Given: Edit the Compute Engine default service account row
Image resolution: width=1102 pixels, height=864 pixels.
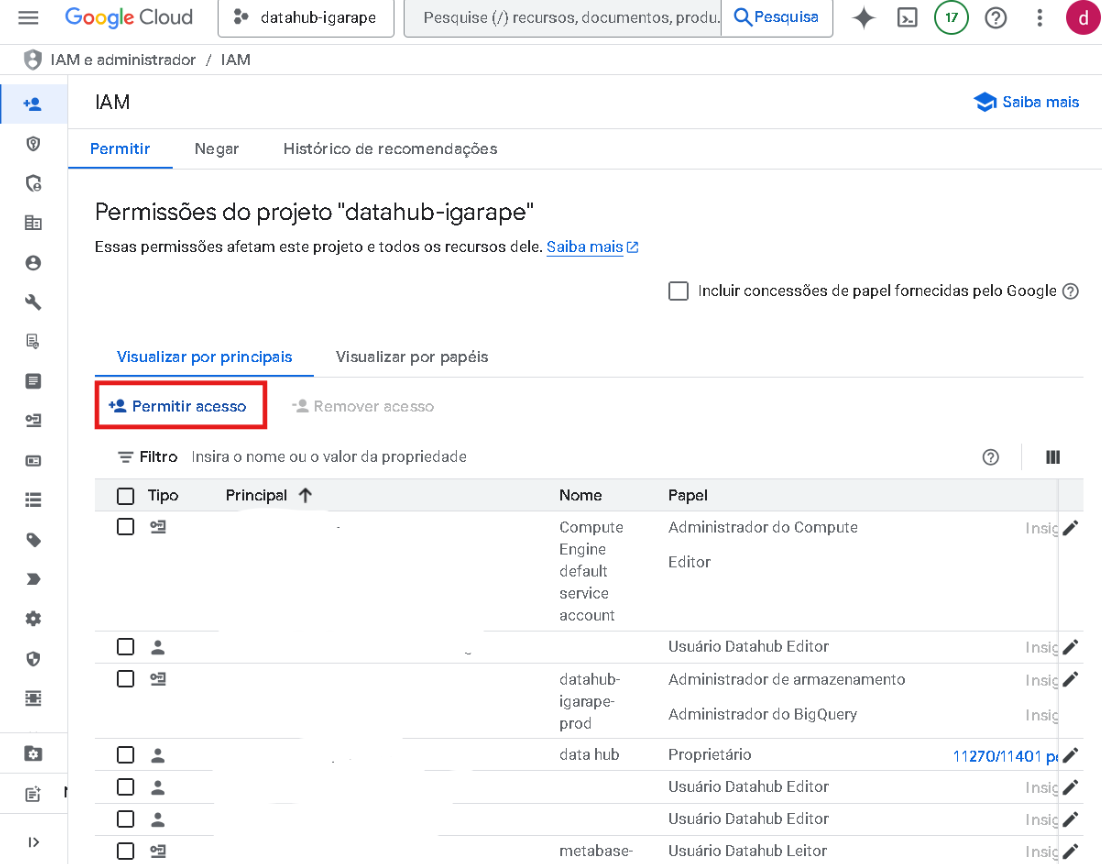Looking at the screenshot, I should pos(1070,528).
